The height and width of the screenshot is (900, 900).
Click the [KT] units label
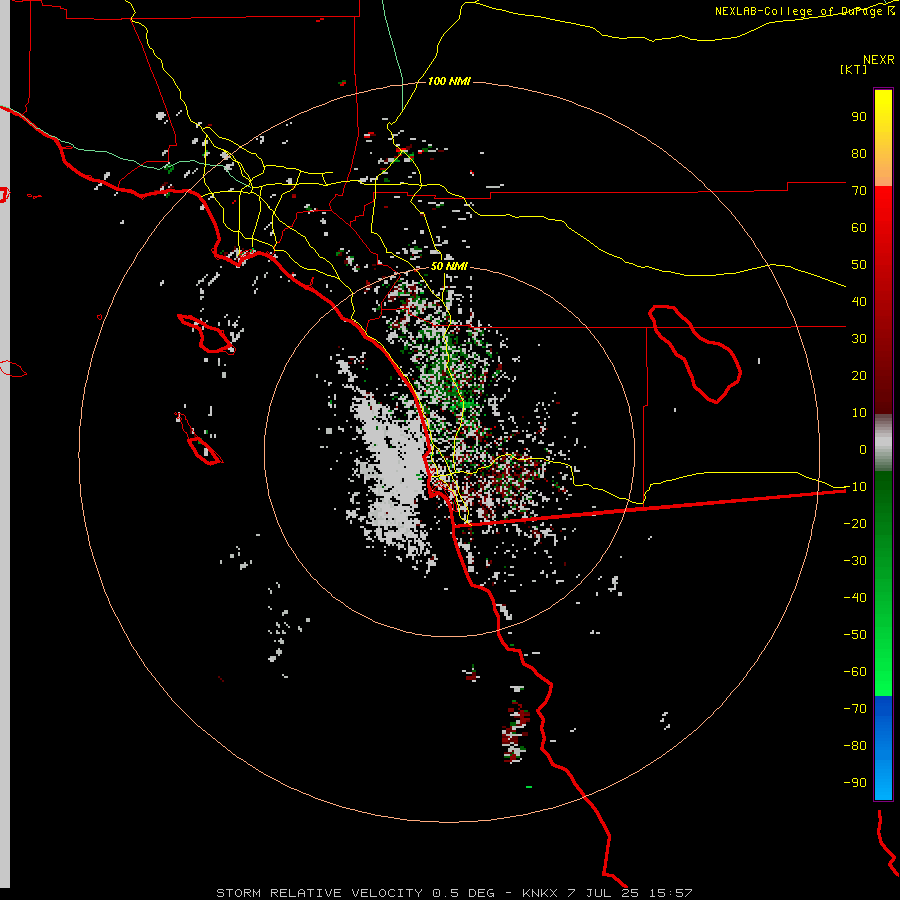tap(854, 69)
